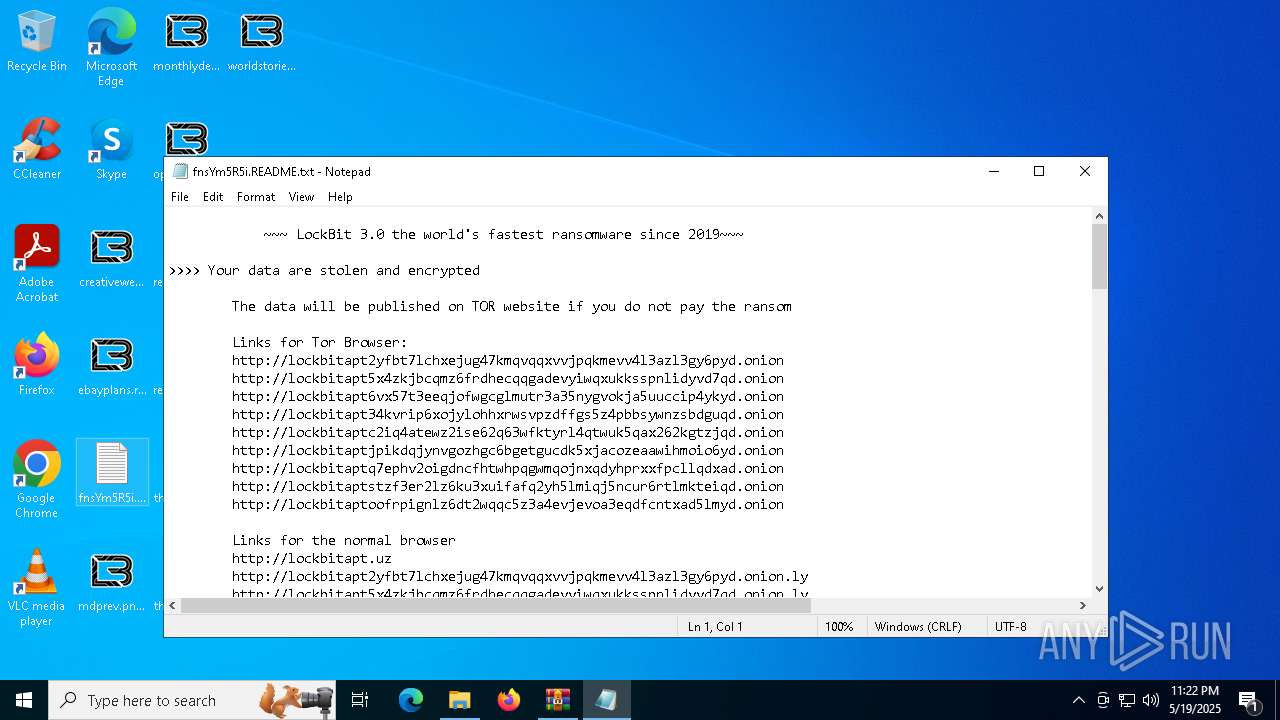Select the mdprev.pn... file icon
The height and width of the screenshot is (720, 1280).
pos(111,582)
